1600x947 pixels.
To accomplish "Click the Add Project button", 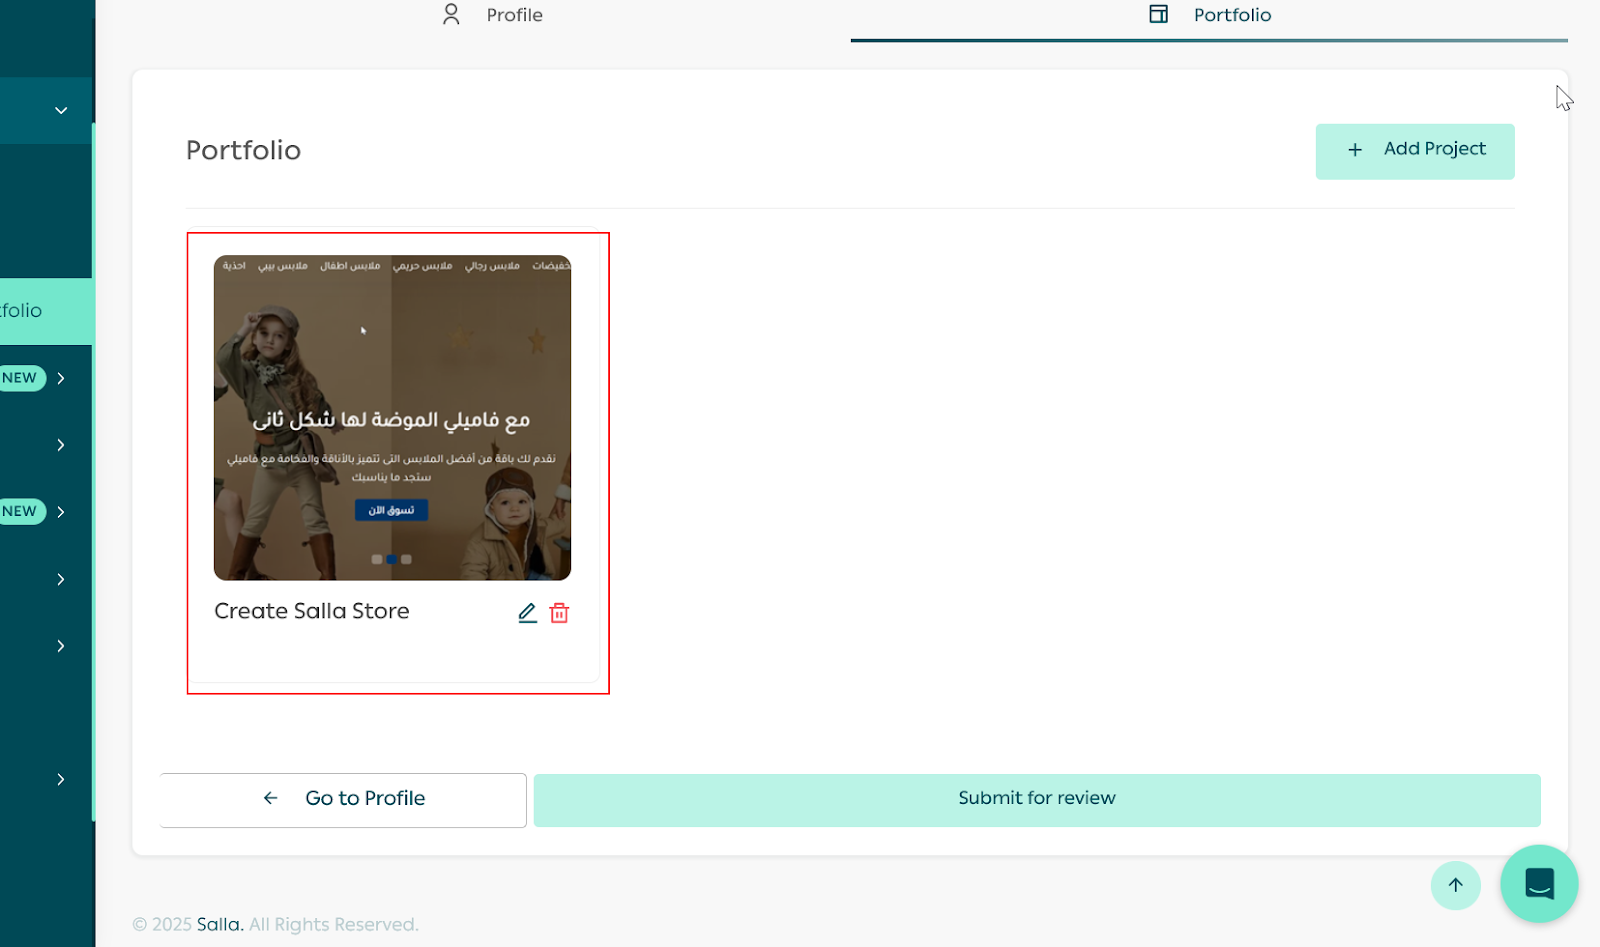I will coord(1414,151).
